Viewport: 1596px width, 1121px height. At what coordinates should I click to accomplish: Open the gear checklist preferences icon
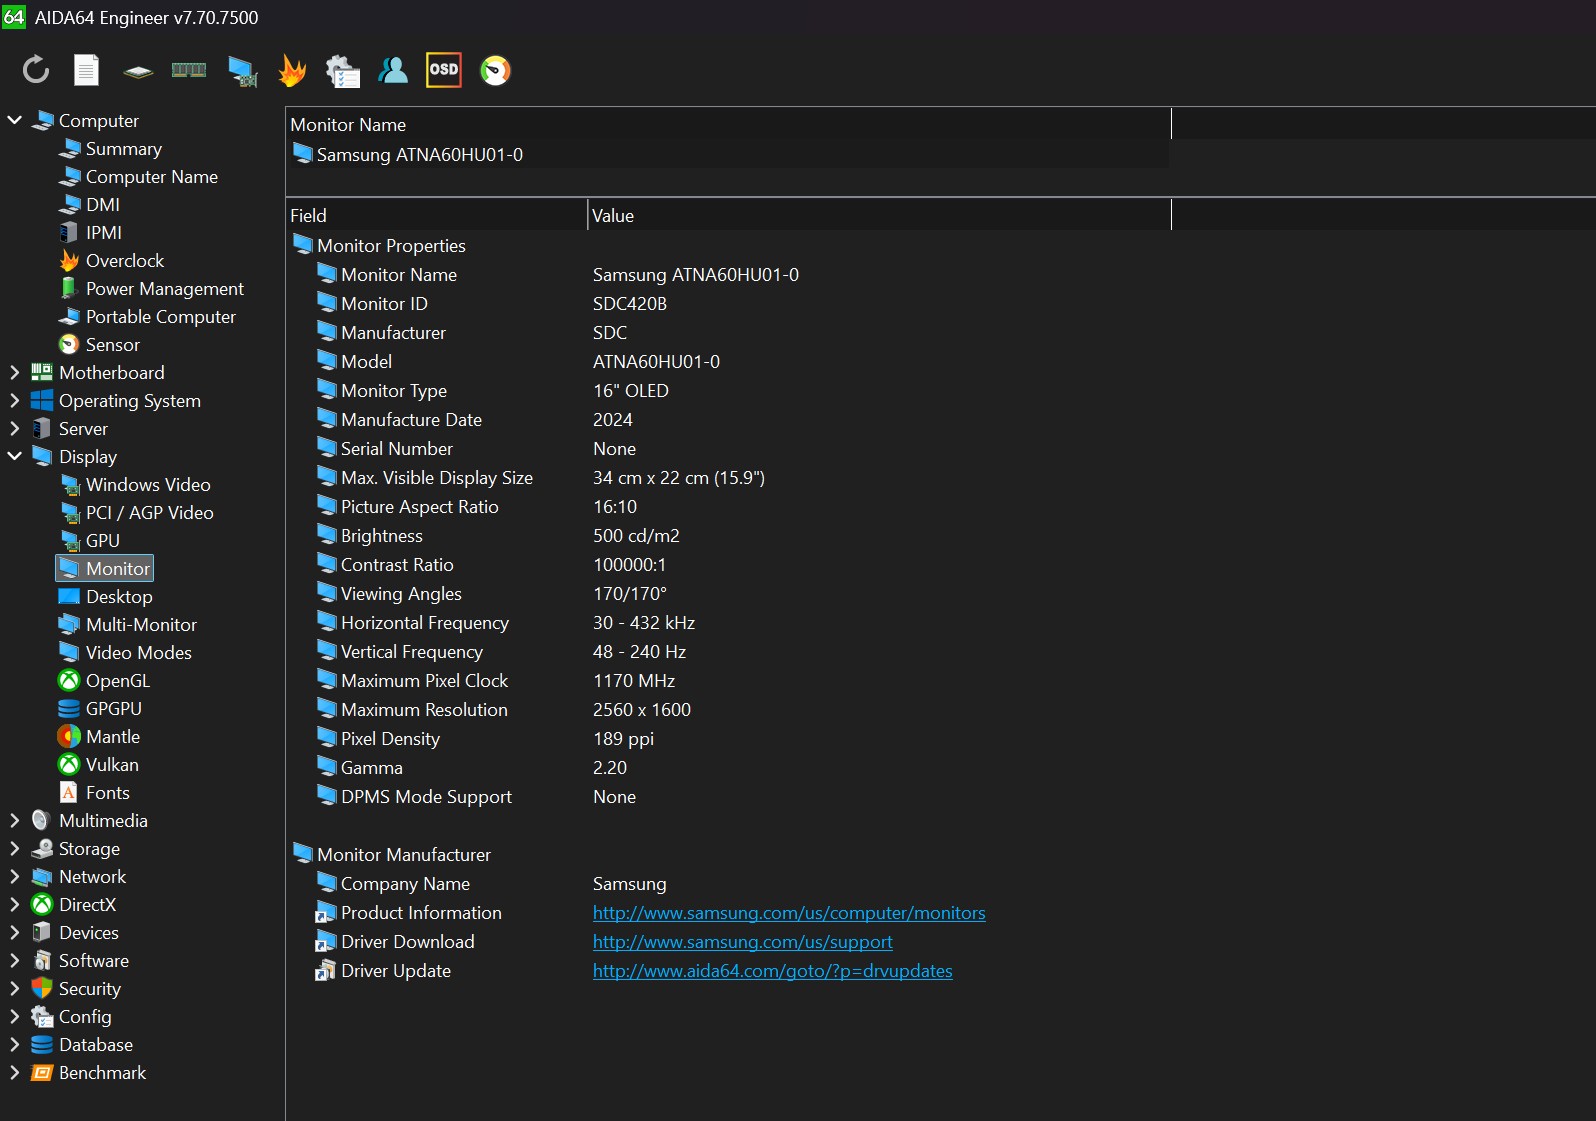click(343, 71)
